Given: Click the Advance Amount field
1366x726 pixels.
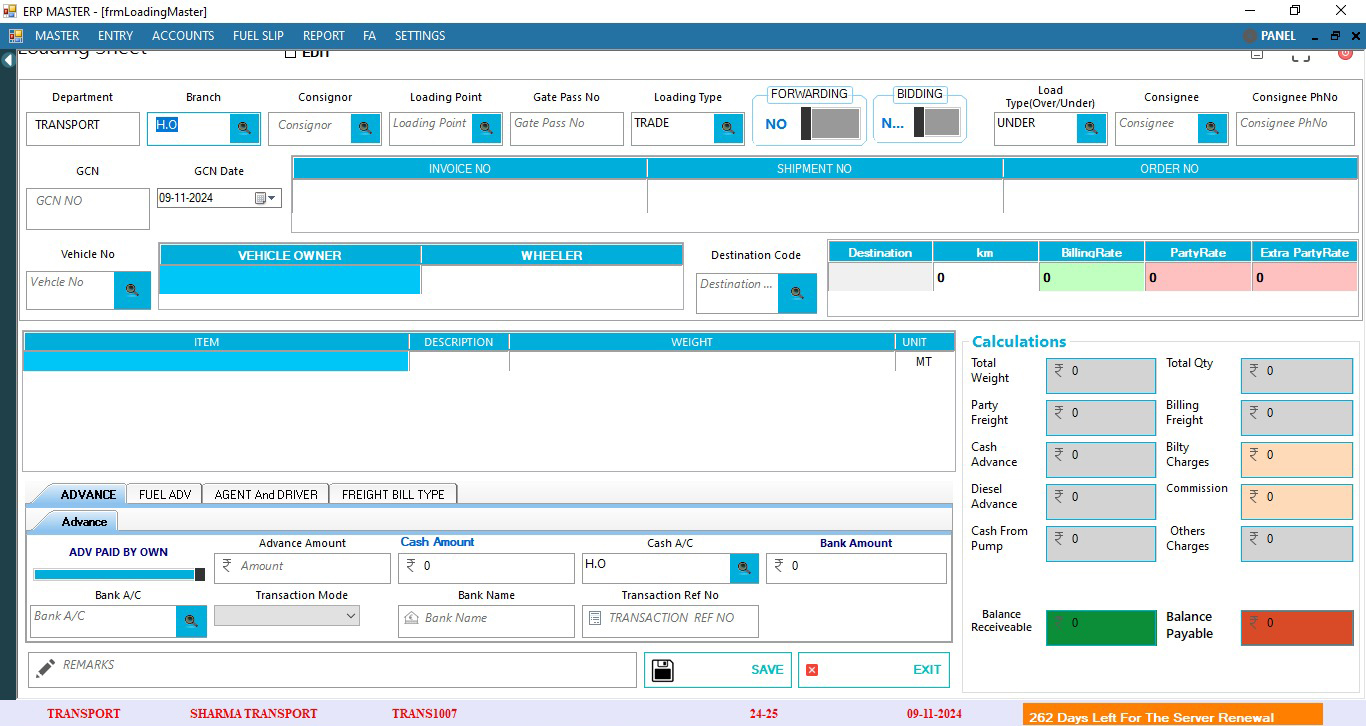Looking at the screenshot, I should click(302, 568).
